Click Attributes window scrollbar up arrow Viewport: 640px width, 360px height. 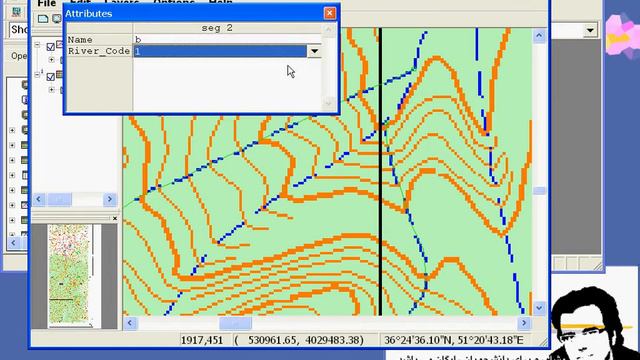329,29
